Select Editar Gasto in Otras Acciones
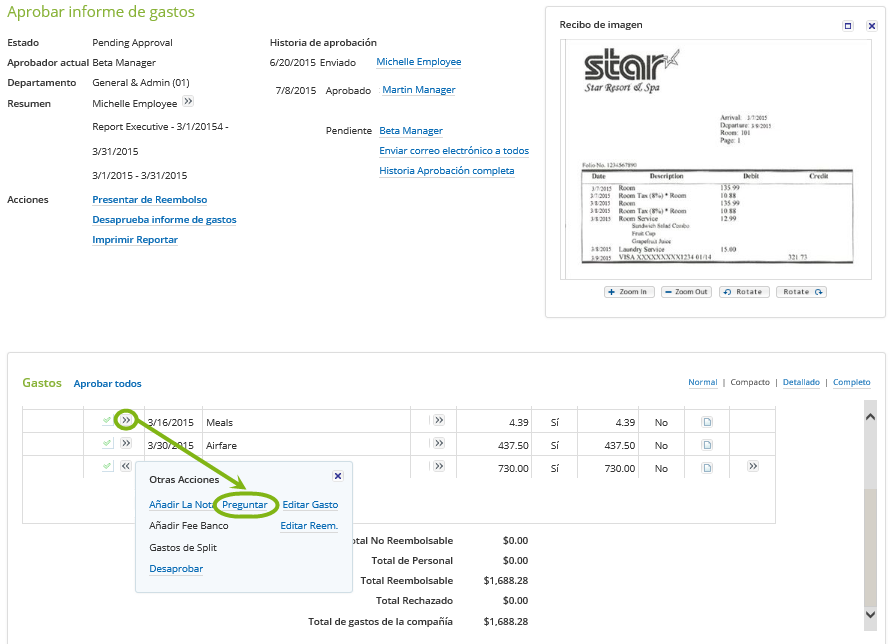Image resolution: width=895 pixels, height=644 pixels. pos(310,505)
